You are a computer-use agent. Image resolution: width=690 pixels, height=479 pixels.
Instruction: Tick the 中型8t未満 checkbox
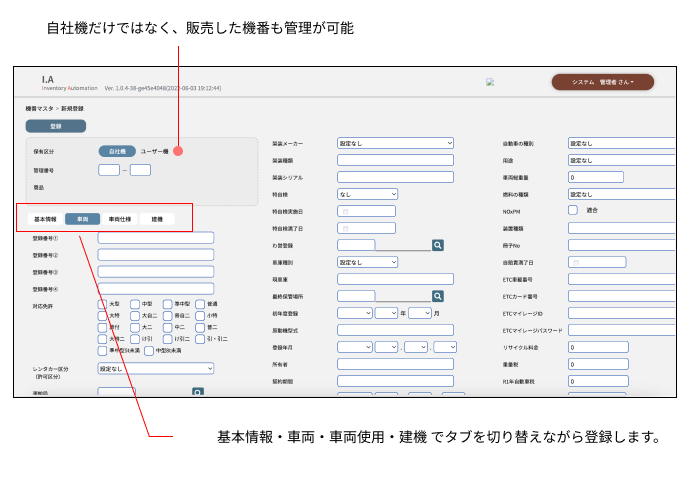point(149,351)
